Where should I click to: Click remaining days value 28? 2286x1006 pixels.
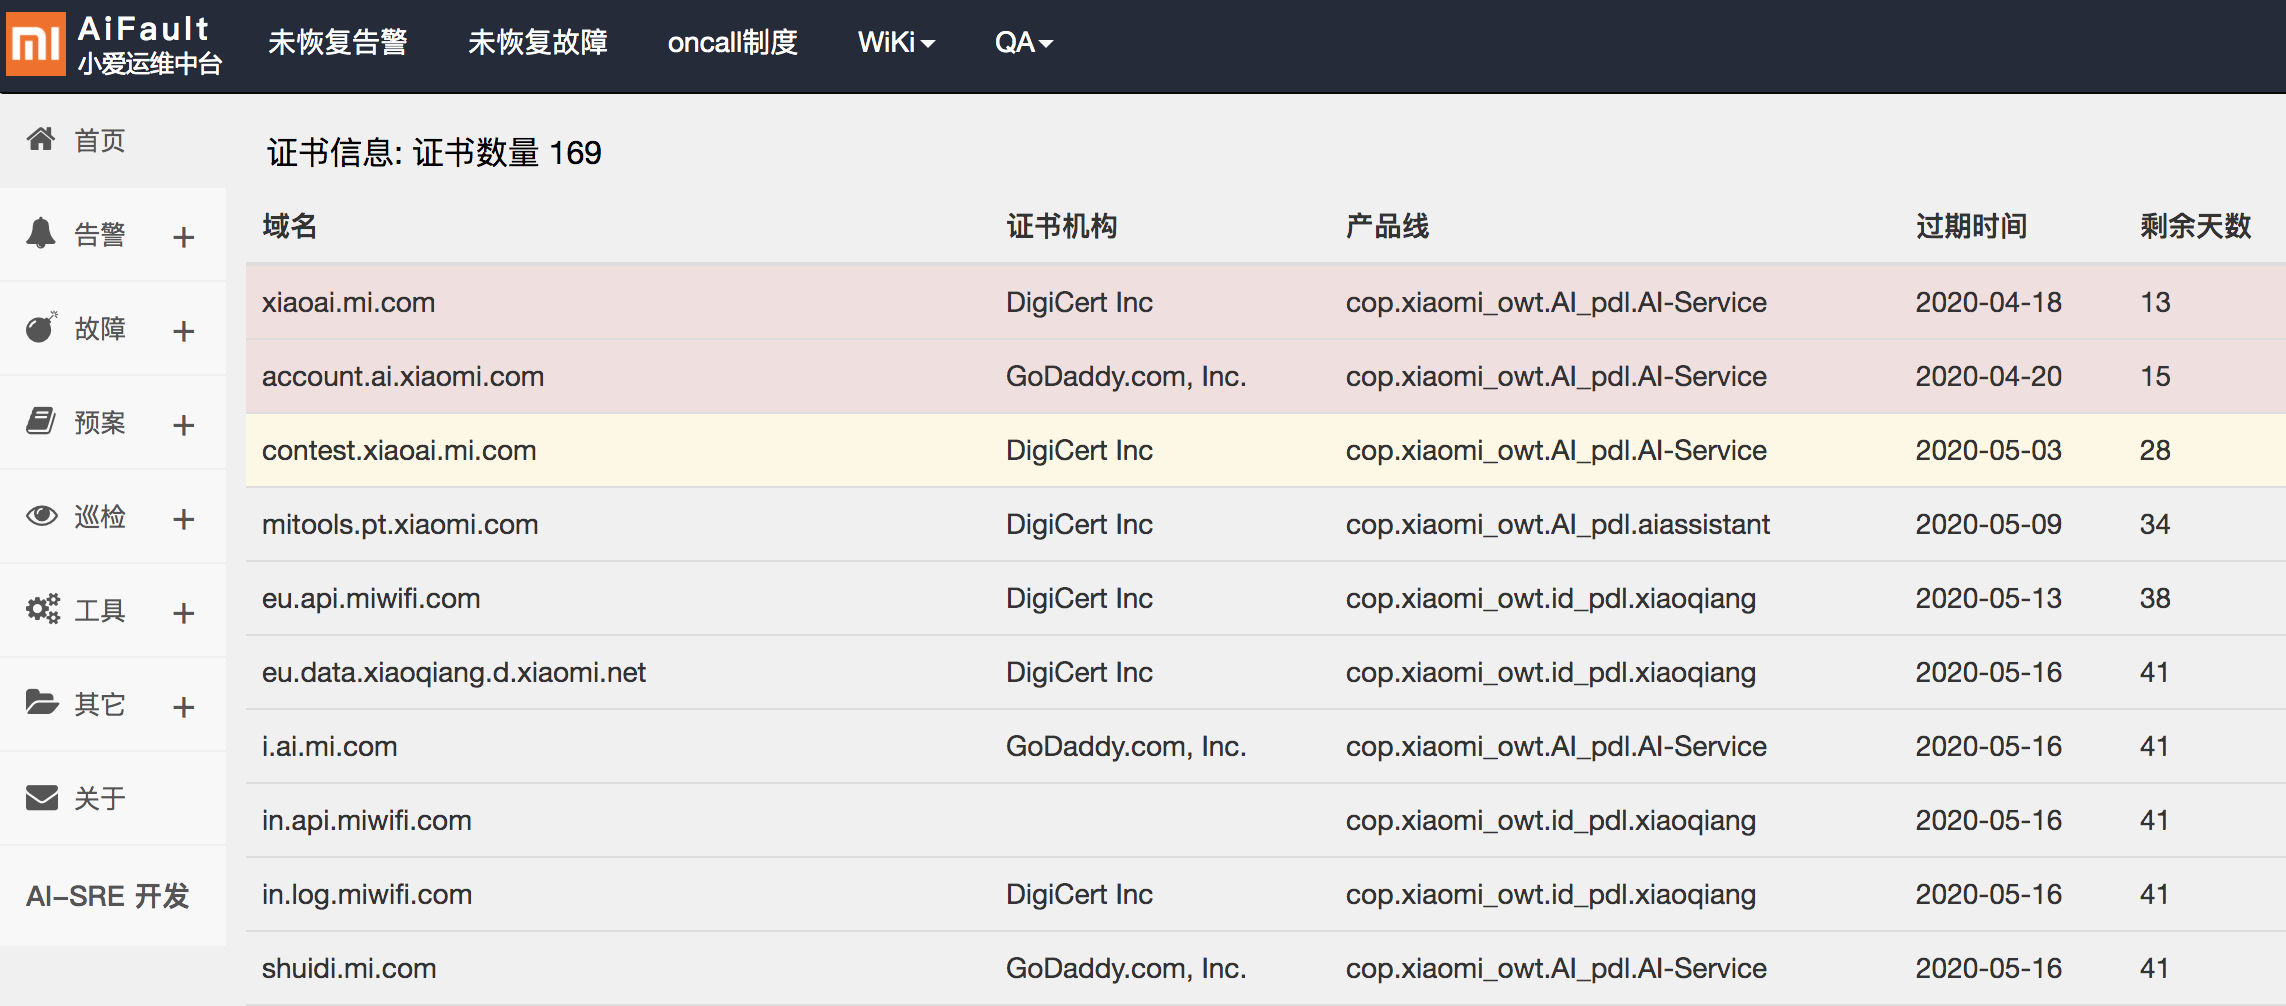tap(2155, 450)
